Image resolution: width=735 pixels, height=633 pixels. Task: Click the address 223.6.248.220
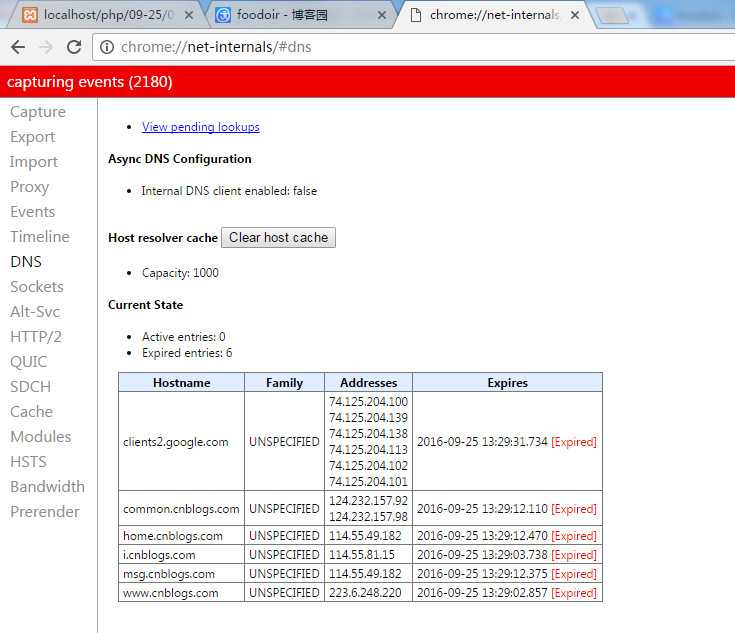(365, 593)
